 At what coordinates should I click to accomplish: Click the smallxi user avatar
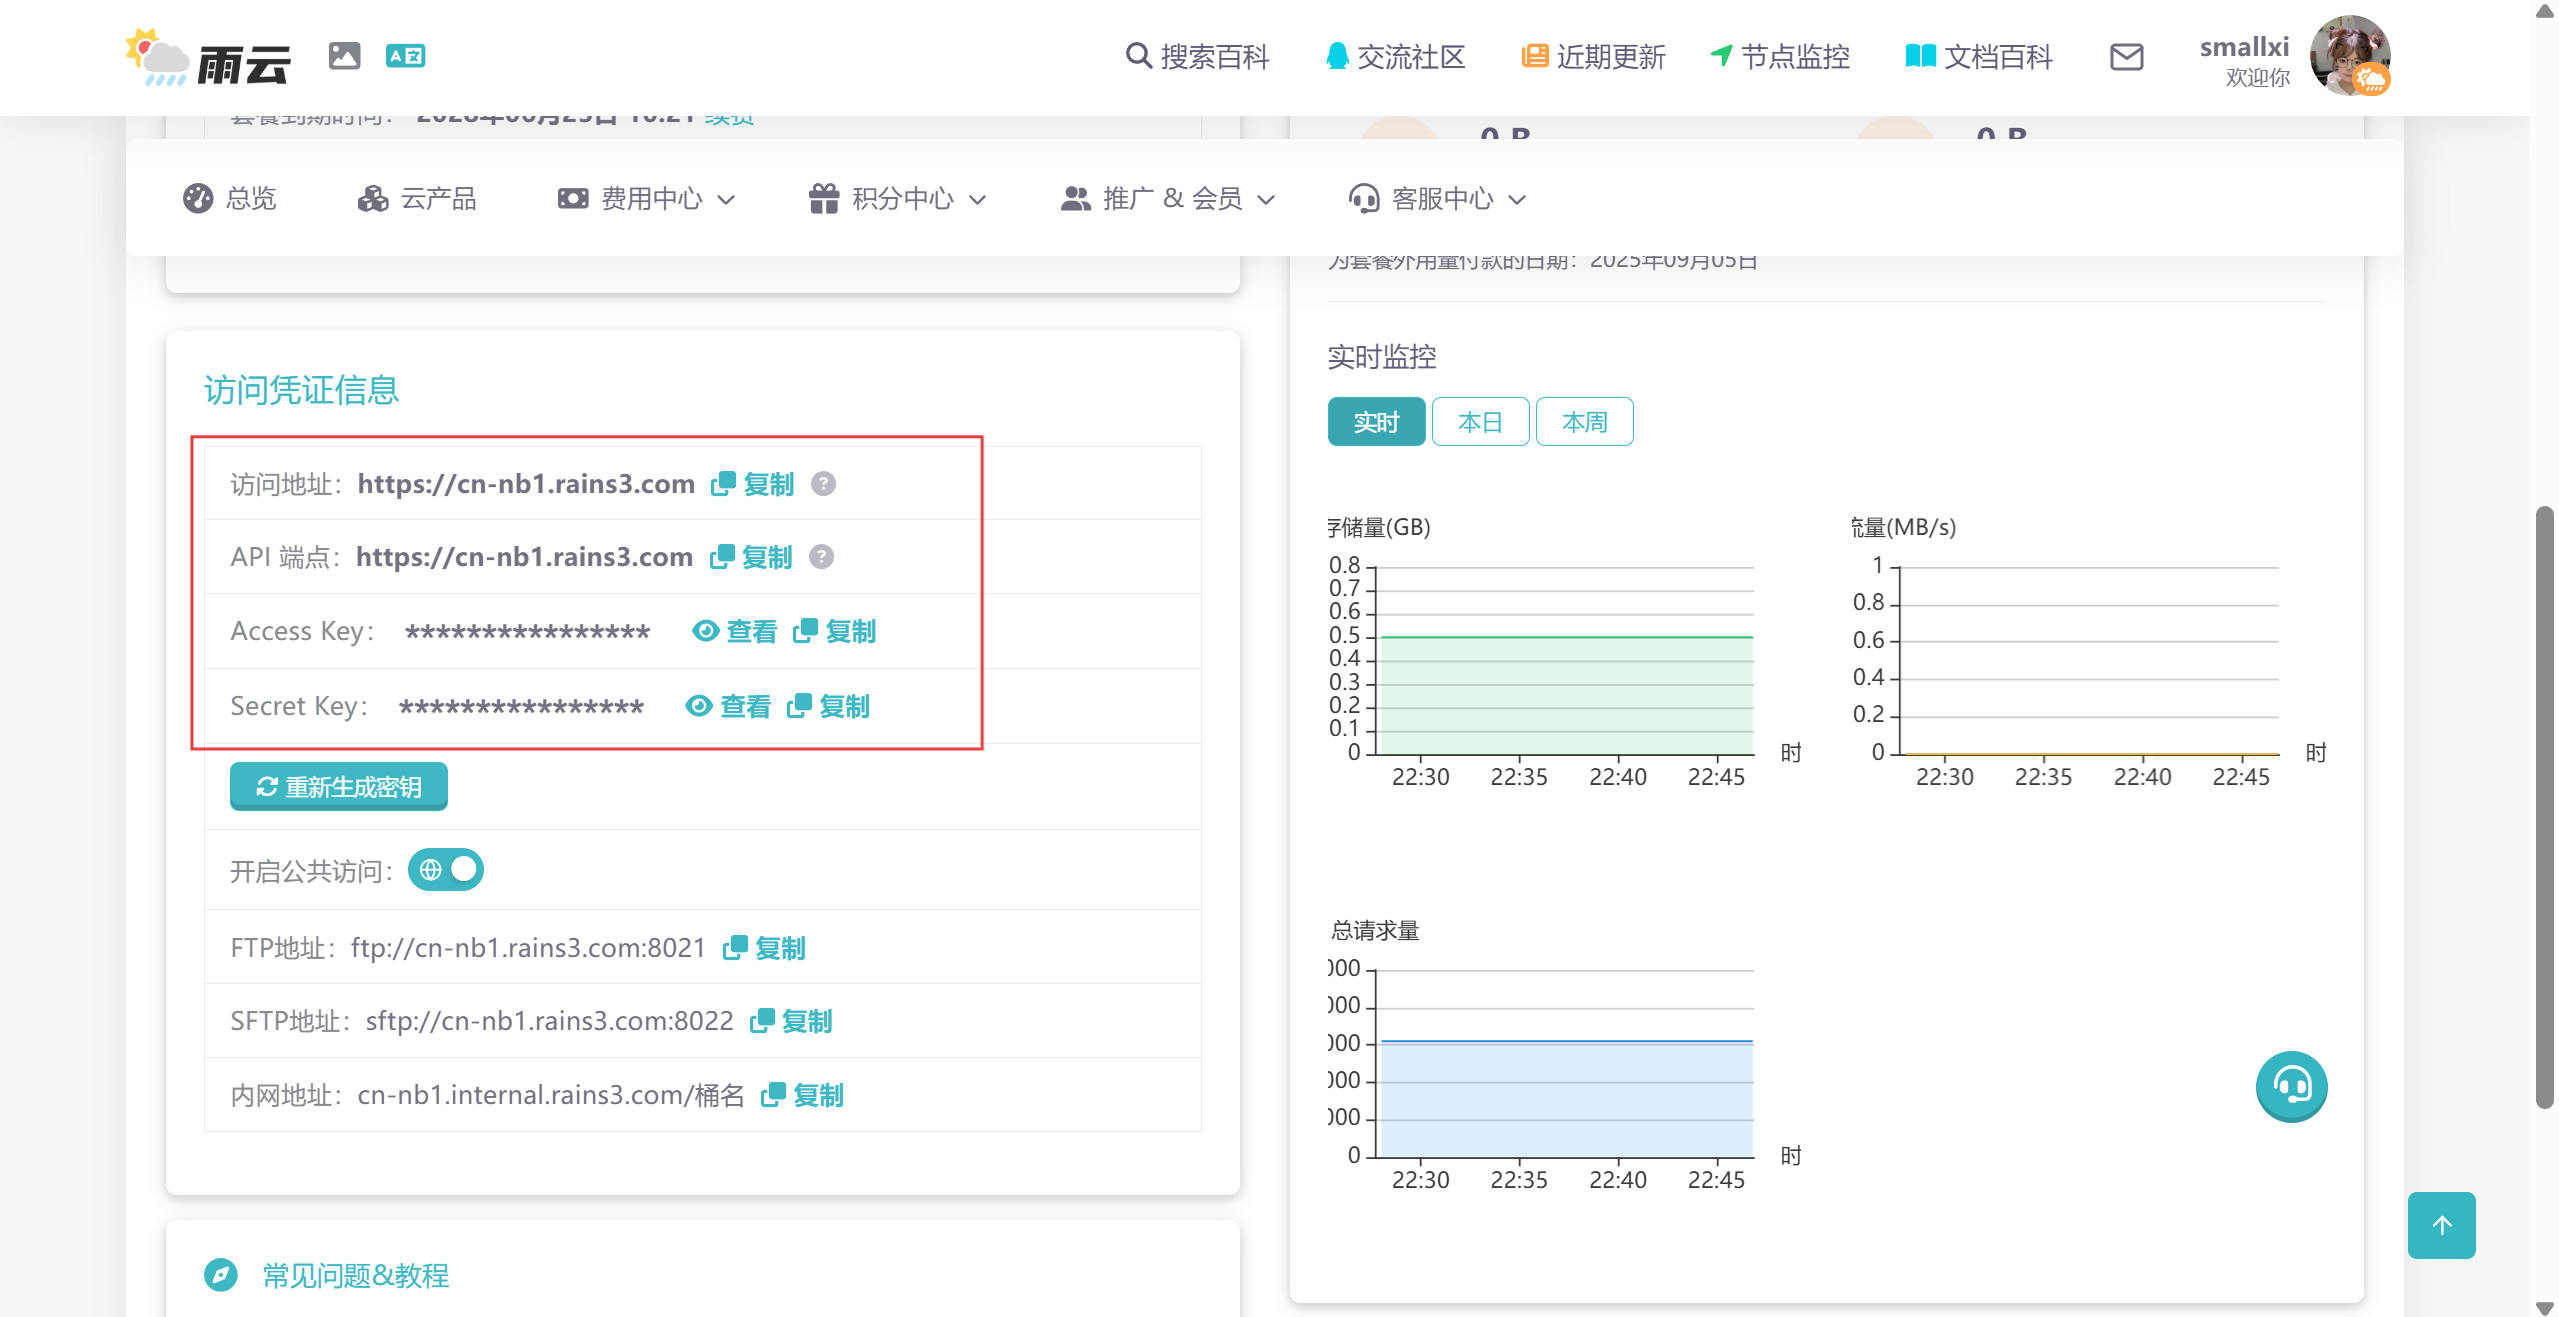[2349, 56]
